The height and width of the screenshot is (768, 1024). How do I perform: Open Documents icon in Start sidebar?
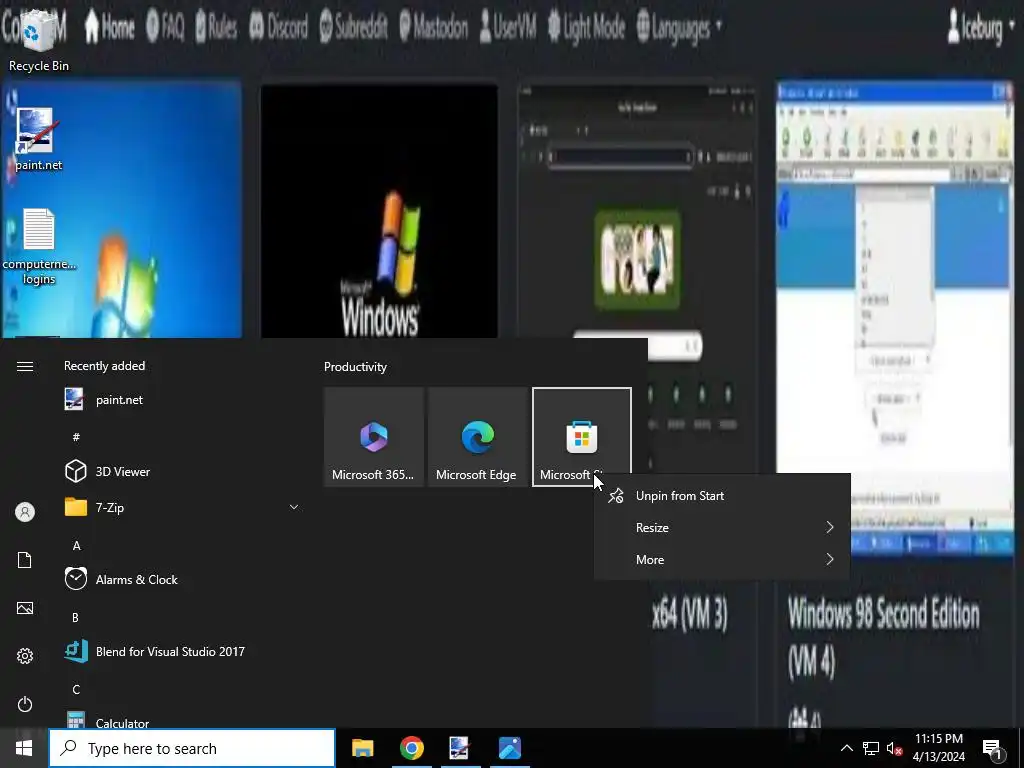click(25, 560)
